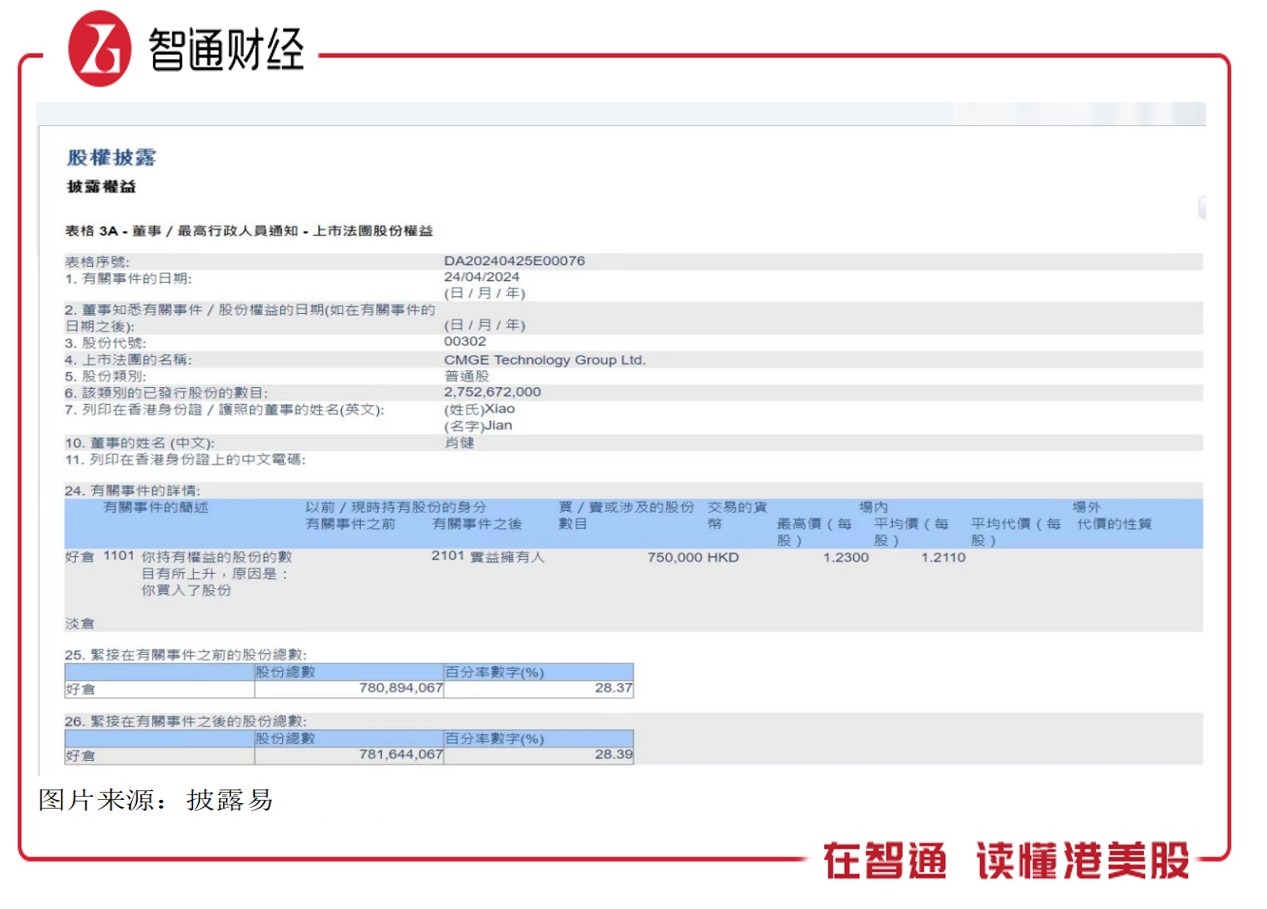Toggle the 好倉 row in section 26

click(x=79, y=756)
